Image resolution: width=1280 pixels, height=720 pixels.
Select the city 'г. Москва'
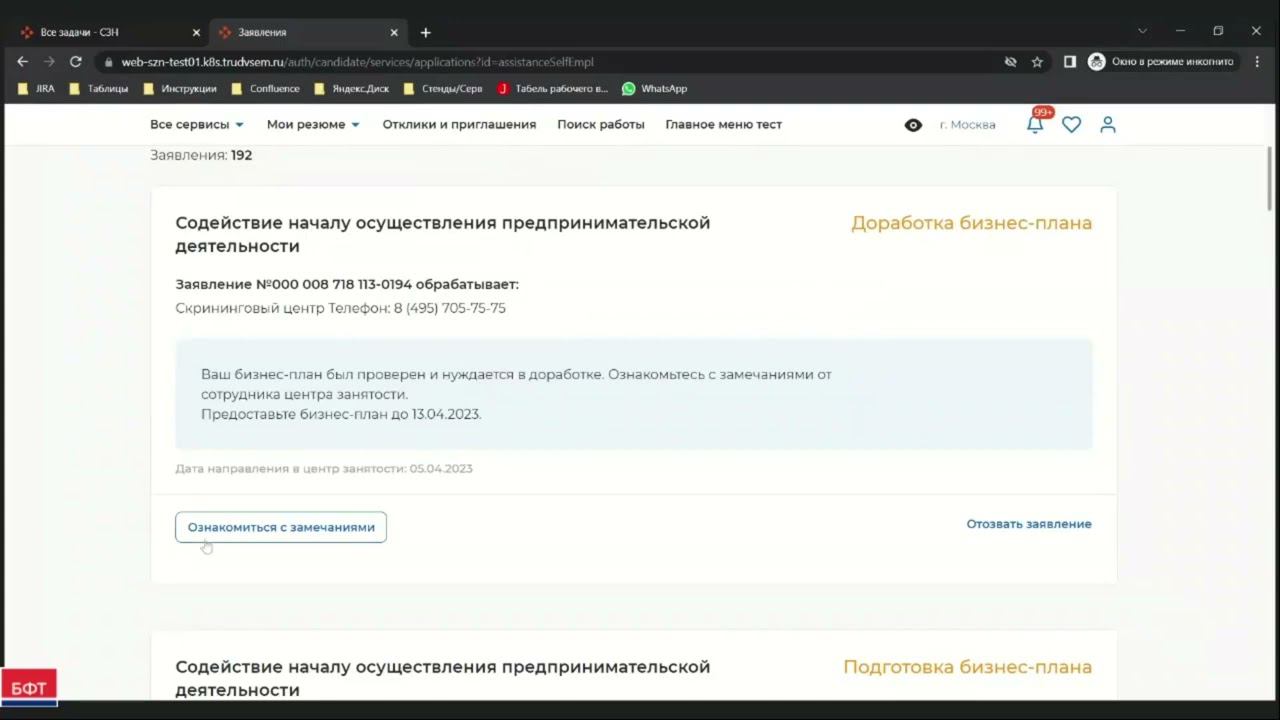coord(967,125)
